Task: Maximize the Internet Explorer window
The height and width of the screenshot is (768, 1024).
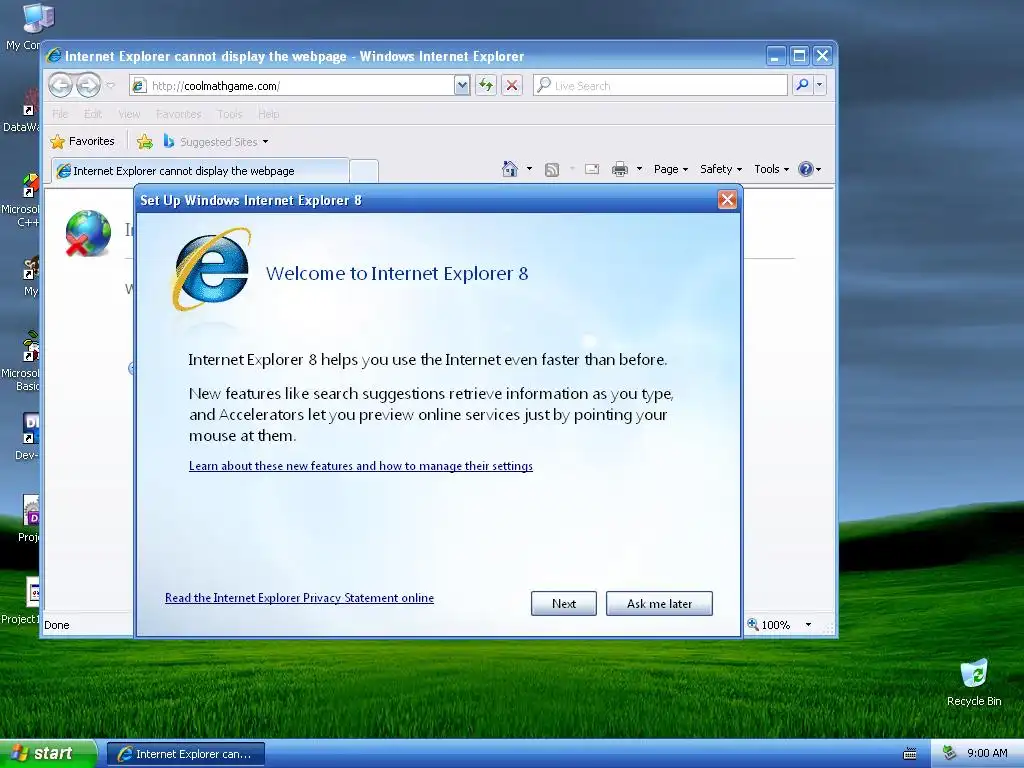Action: tap(799, 56)
